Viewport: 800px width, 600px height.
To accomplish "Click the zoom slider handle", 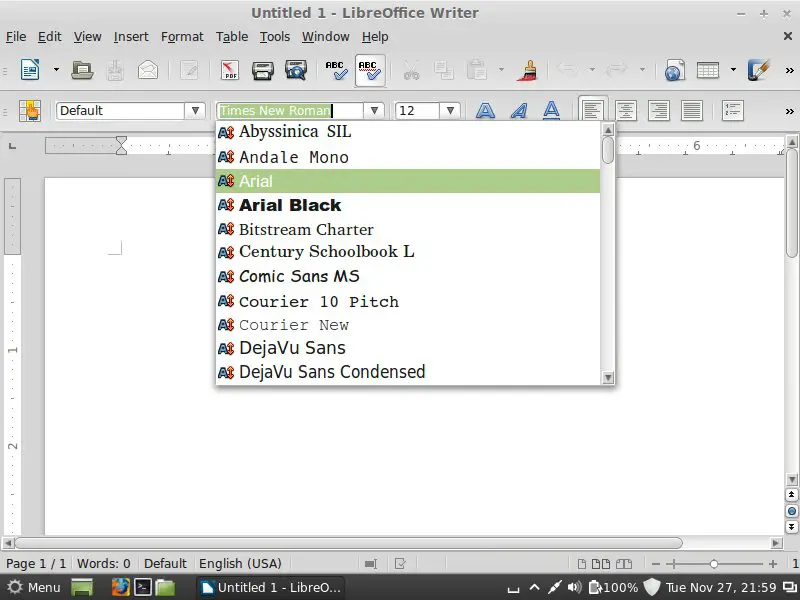I will click(713, 564).
